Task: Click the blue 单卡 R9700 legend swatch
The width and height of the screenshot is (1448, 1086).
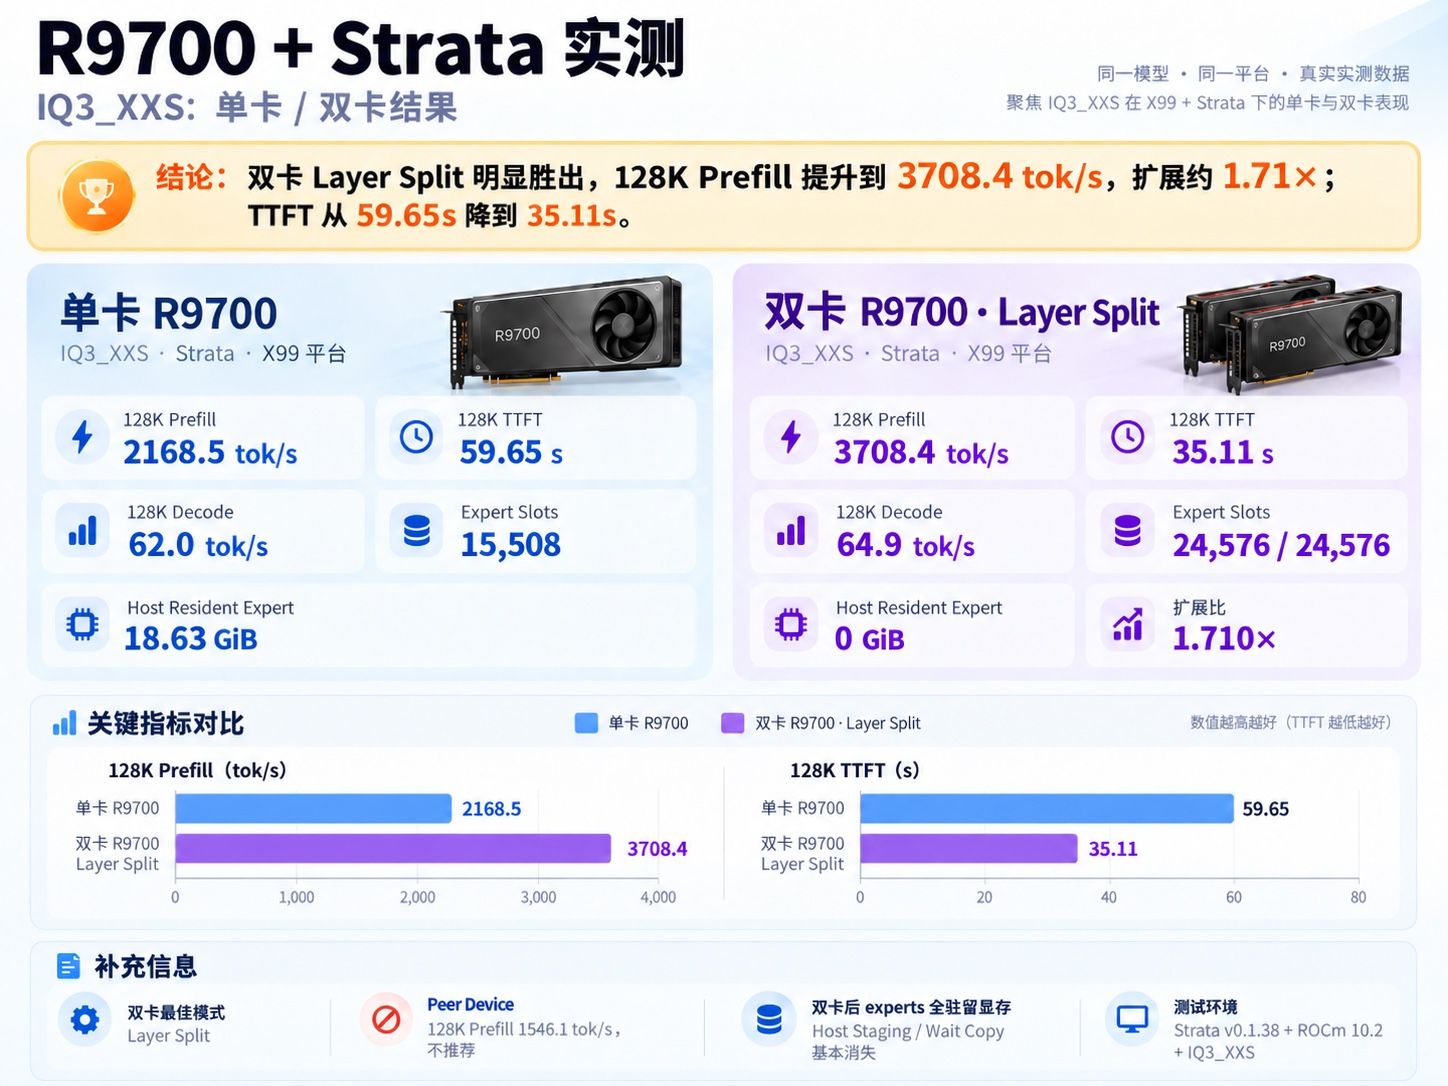Action: [587, 723]
